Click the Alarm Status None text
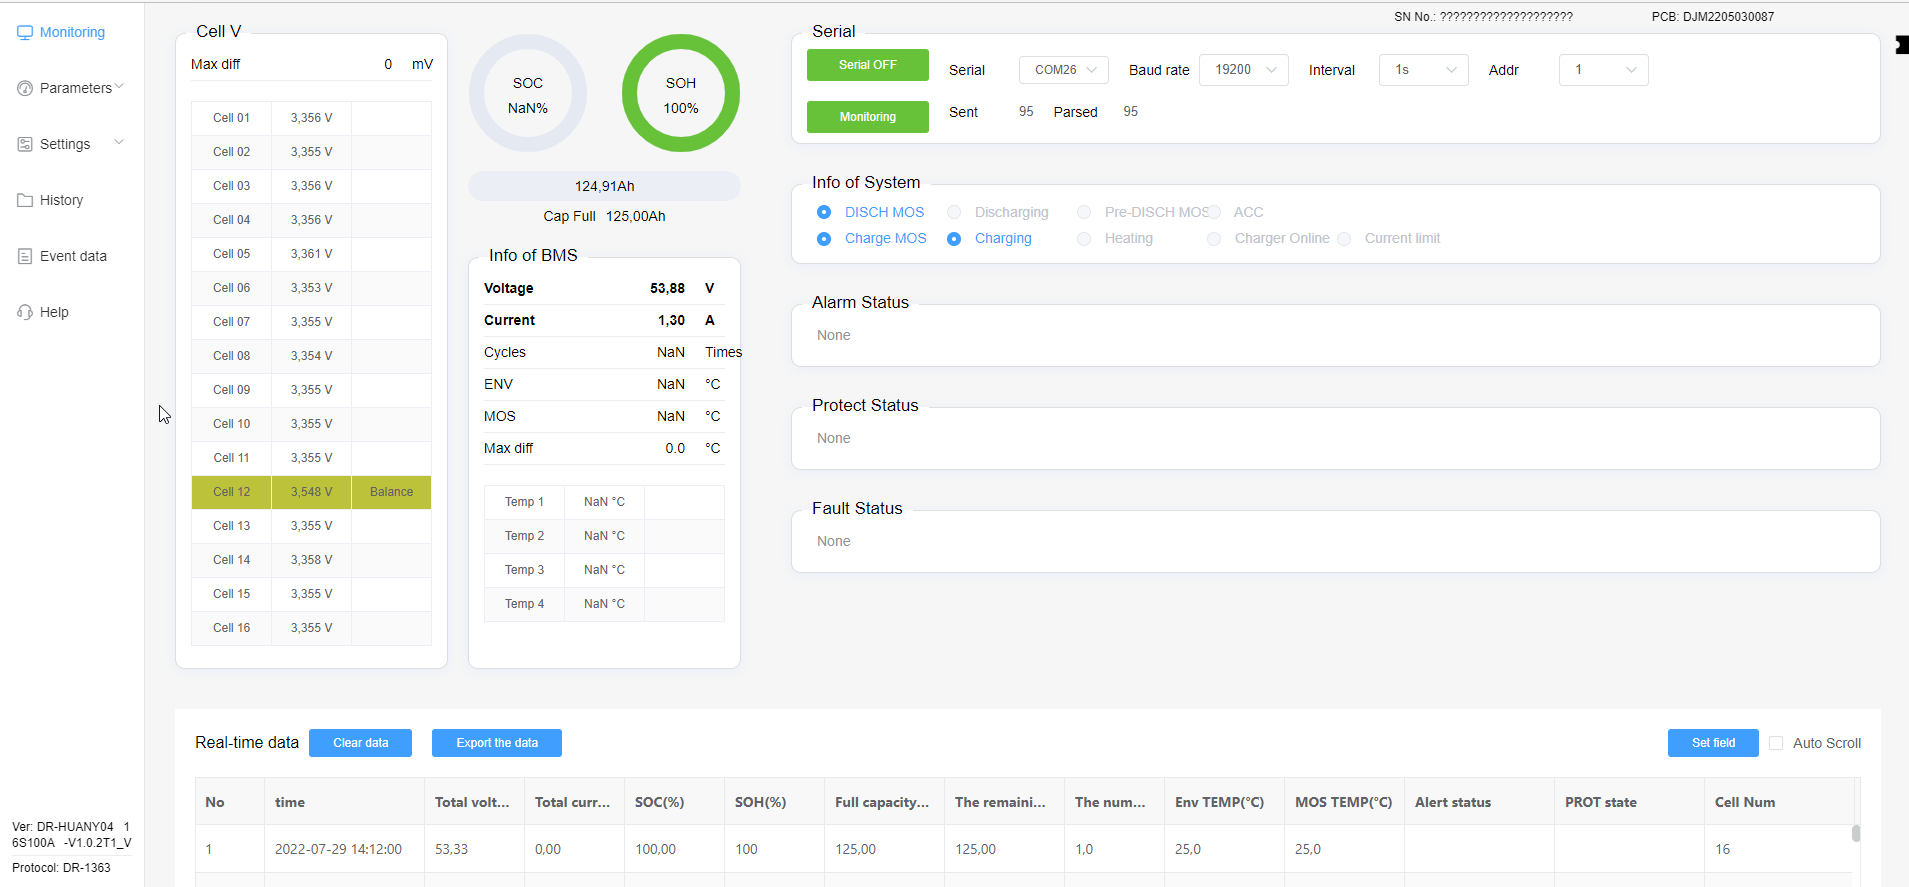Viewport: 1909px width, 887px height. (x=834, y=335)
